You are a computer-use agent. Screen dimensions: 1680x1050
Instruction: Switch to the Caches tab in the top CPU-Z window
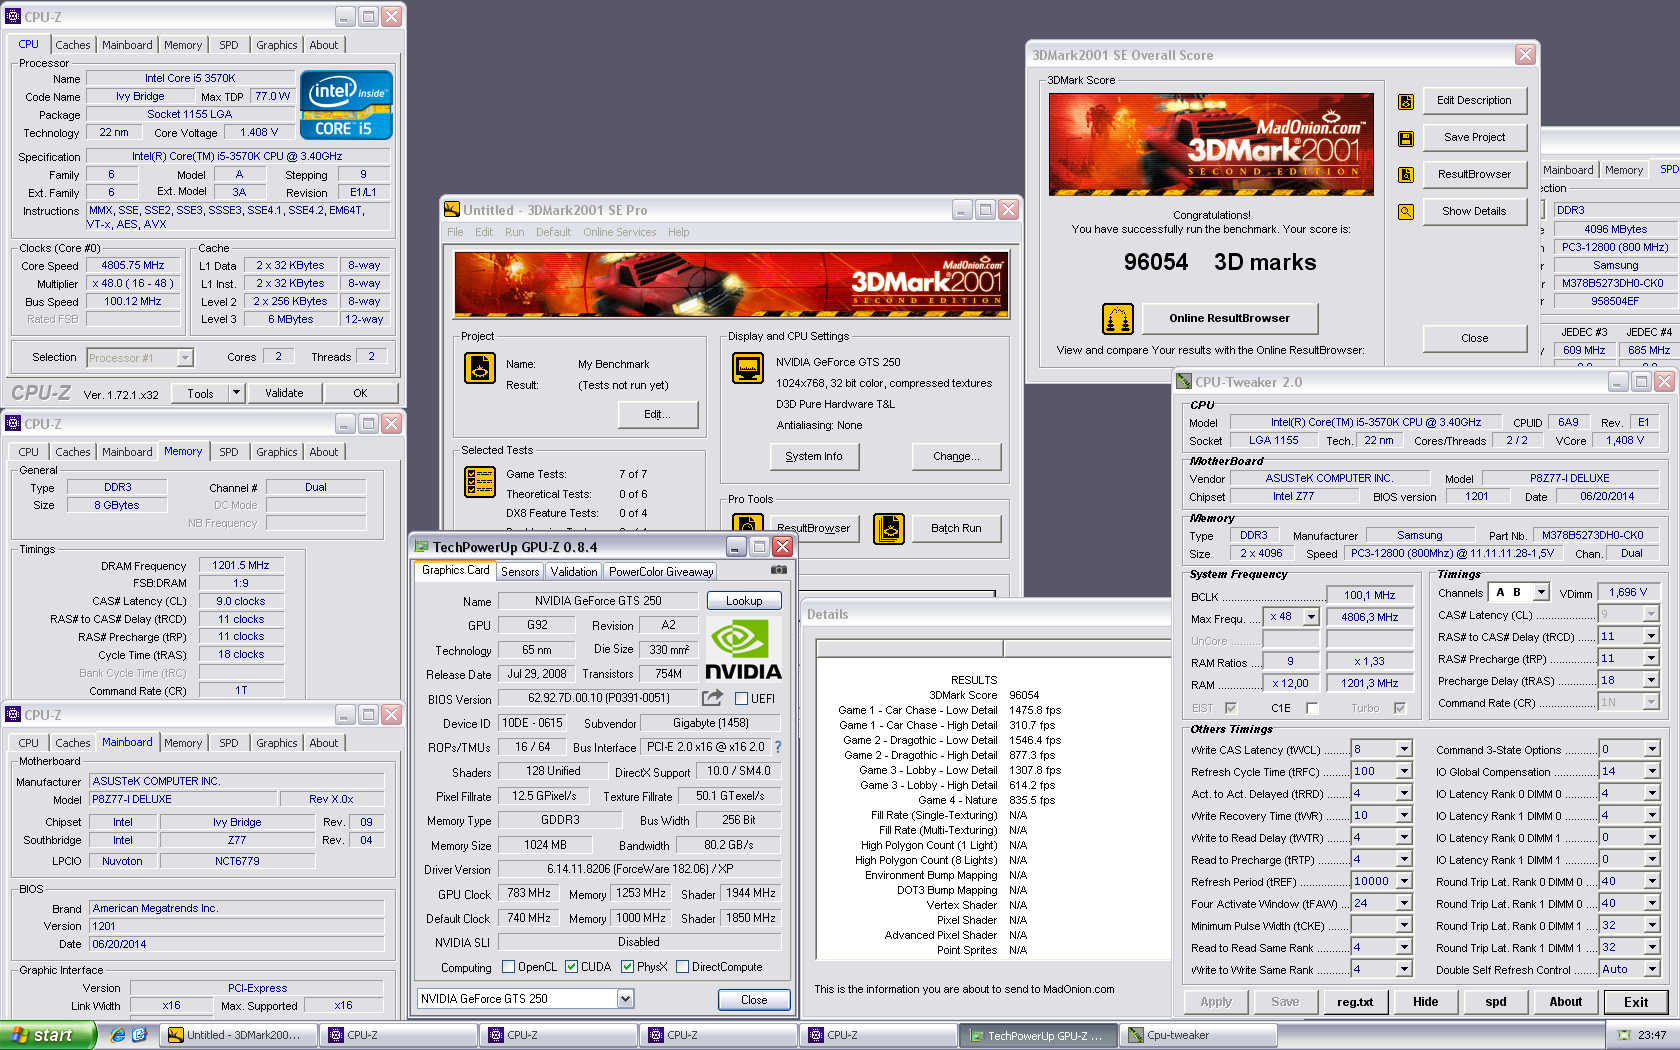[73, 45]
